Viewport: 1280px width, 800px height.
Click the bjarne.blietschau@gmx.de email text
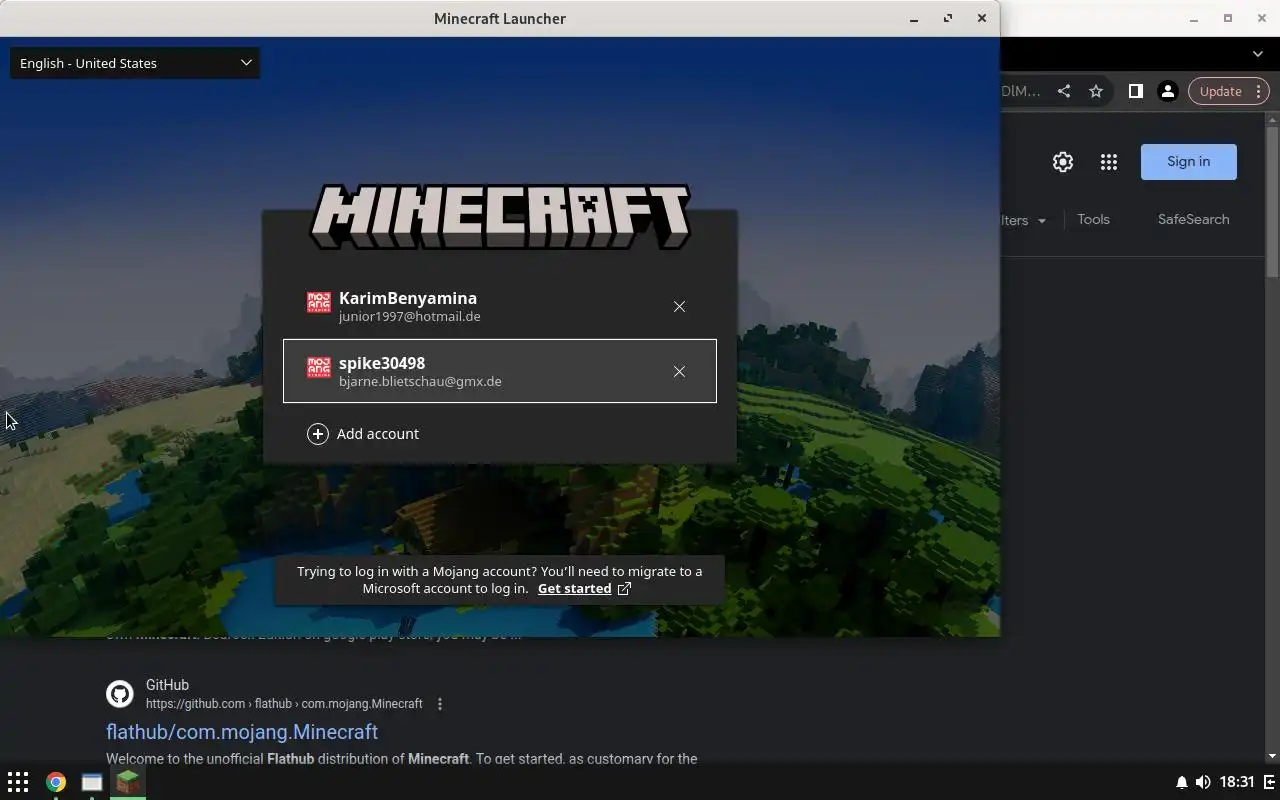point(420,382)
